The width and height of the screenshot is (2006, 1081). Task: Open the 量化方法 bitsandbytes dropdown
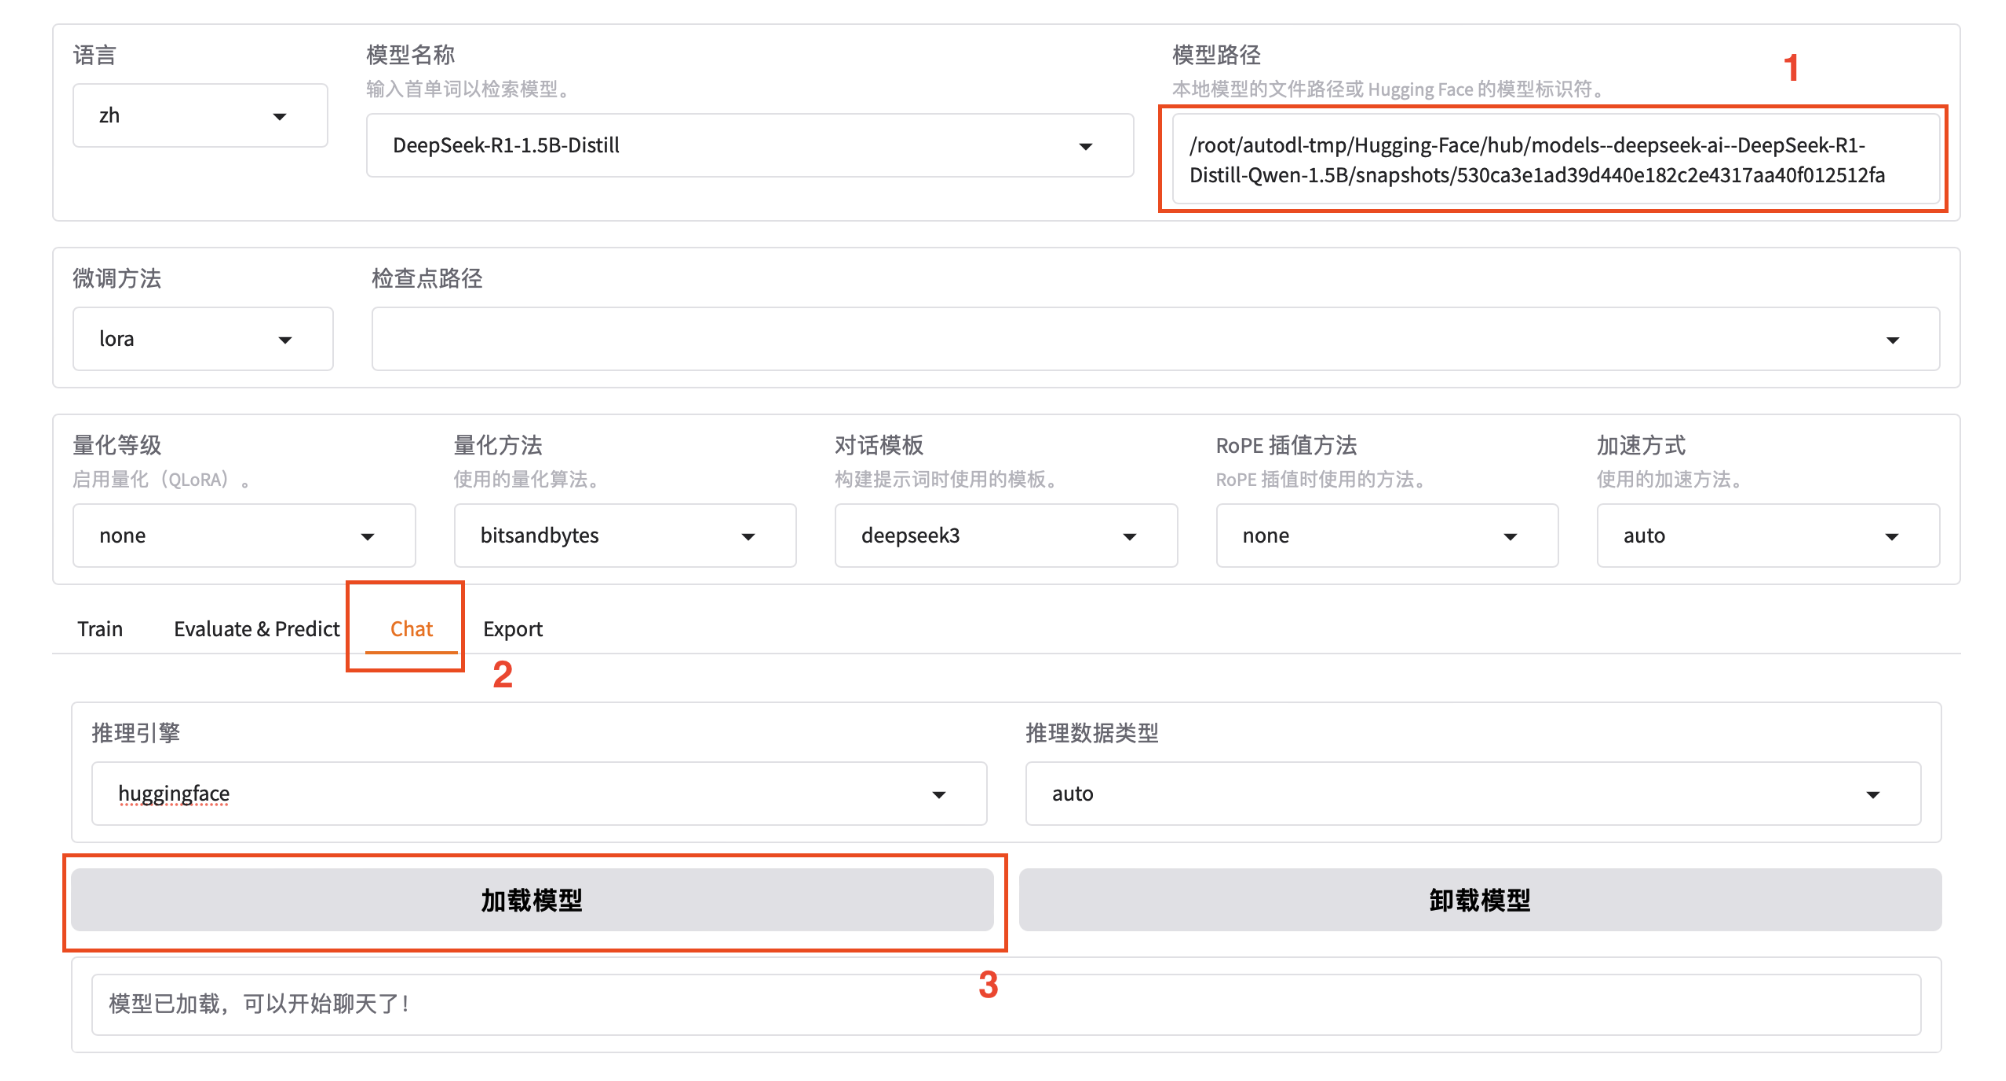click(x=624, y=536)
